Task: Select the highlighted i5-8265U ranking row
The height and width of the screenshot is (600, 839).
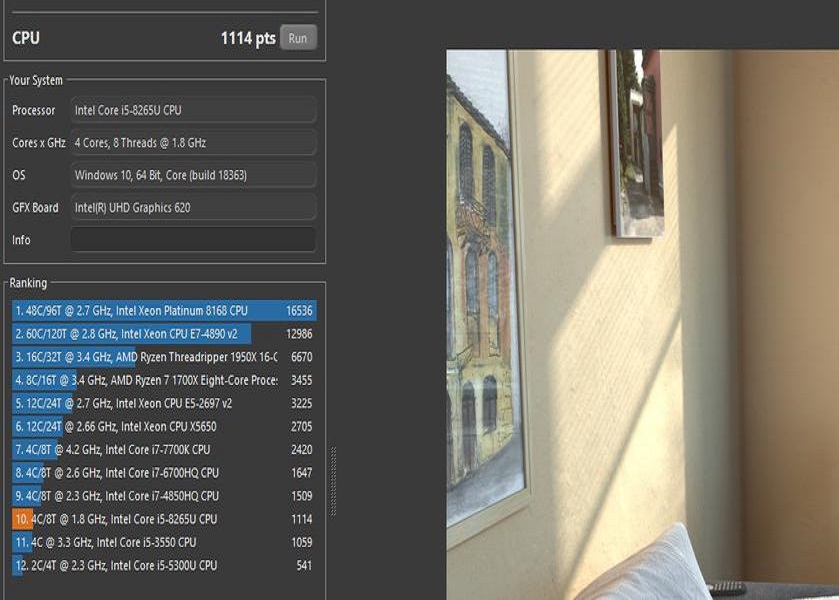Action: coord(164,519)
